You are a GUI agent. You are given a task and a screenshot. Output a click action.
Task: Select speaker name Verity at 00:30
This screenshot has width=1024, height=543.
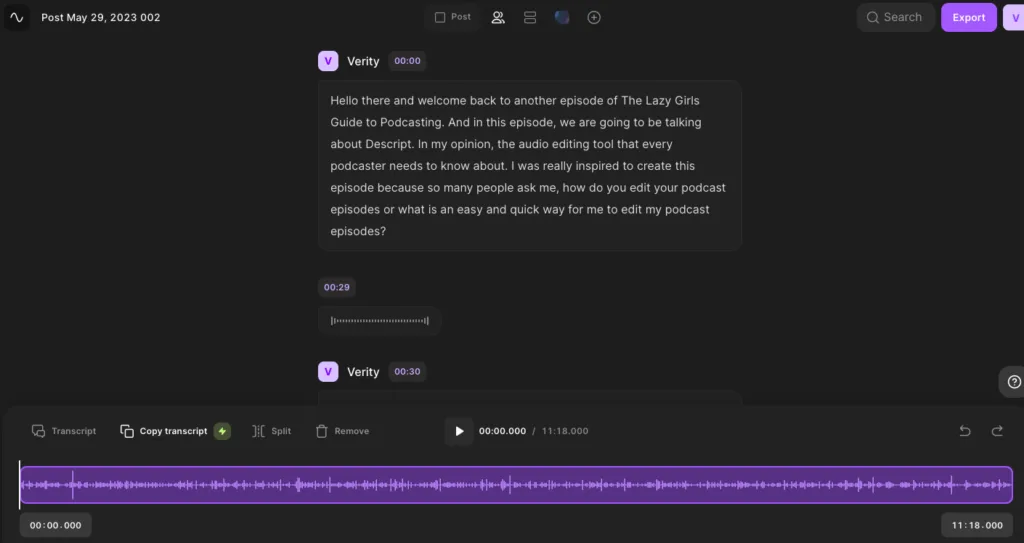click(x=363, y=372)
